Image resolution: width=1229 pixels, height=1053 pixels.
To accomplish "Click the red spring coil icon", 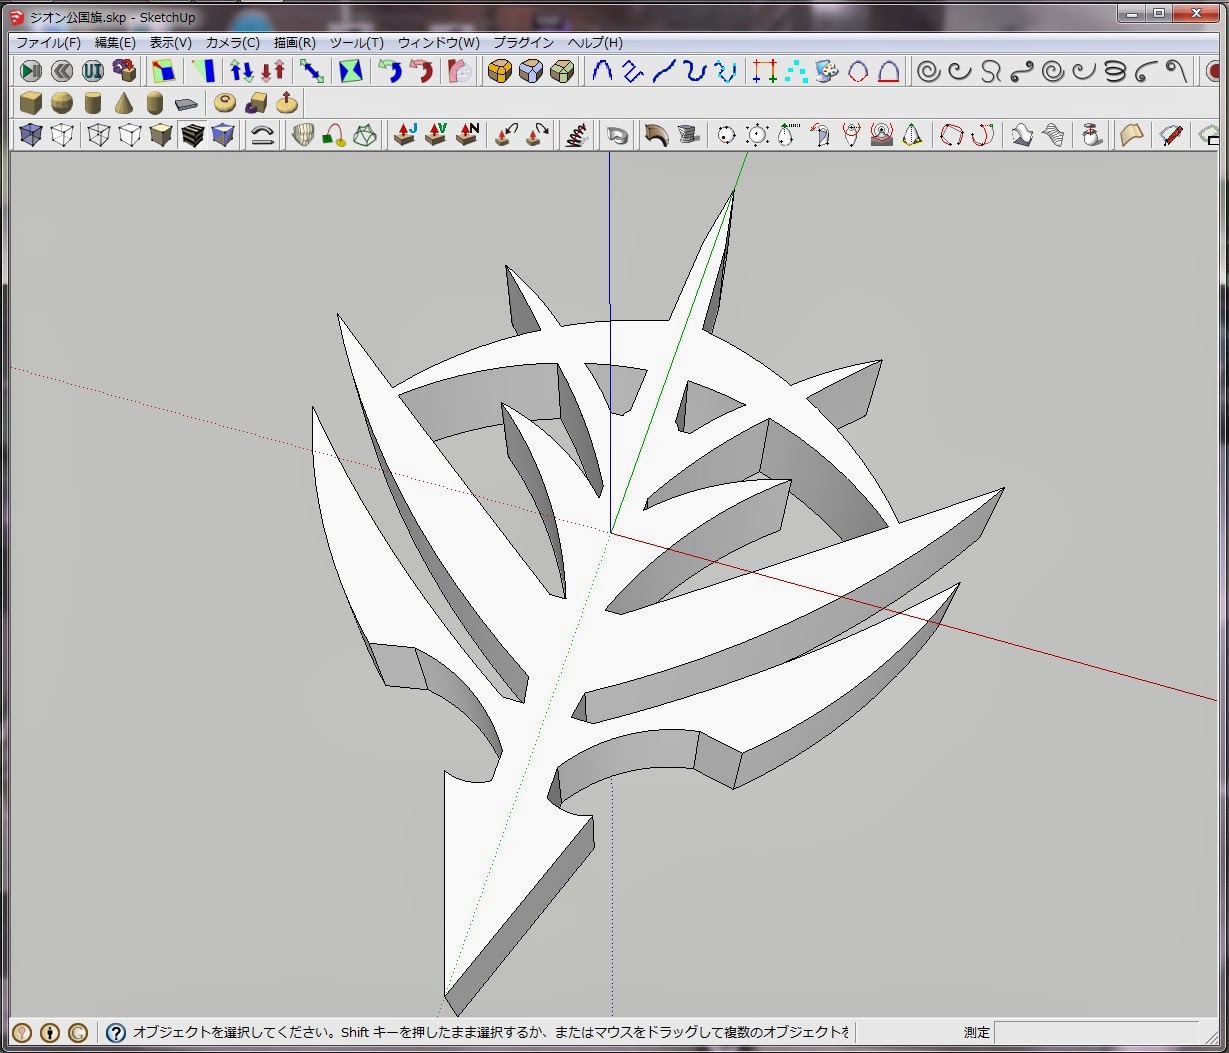I will [x=575, y=135].
